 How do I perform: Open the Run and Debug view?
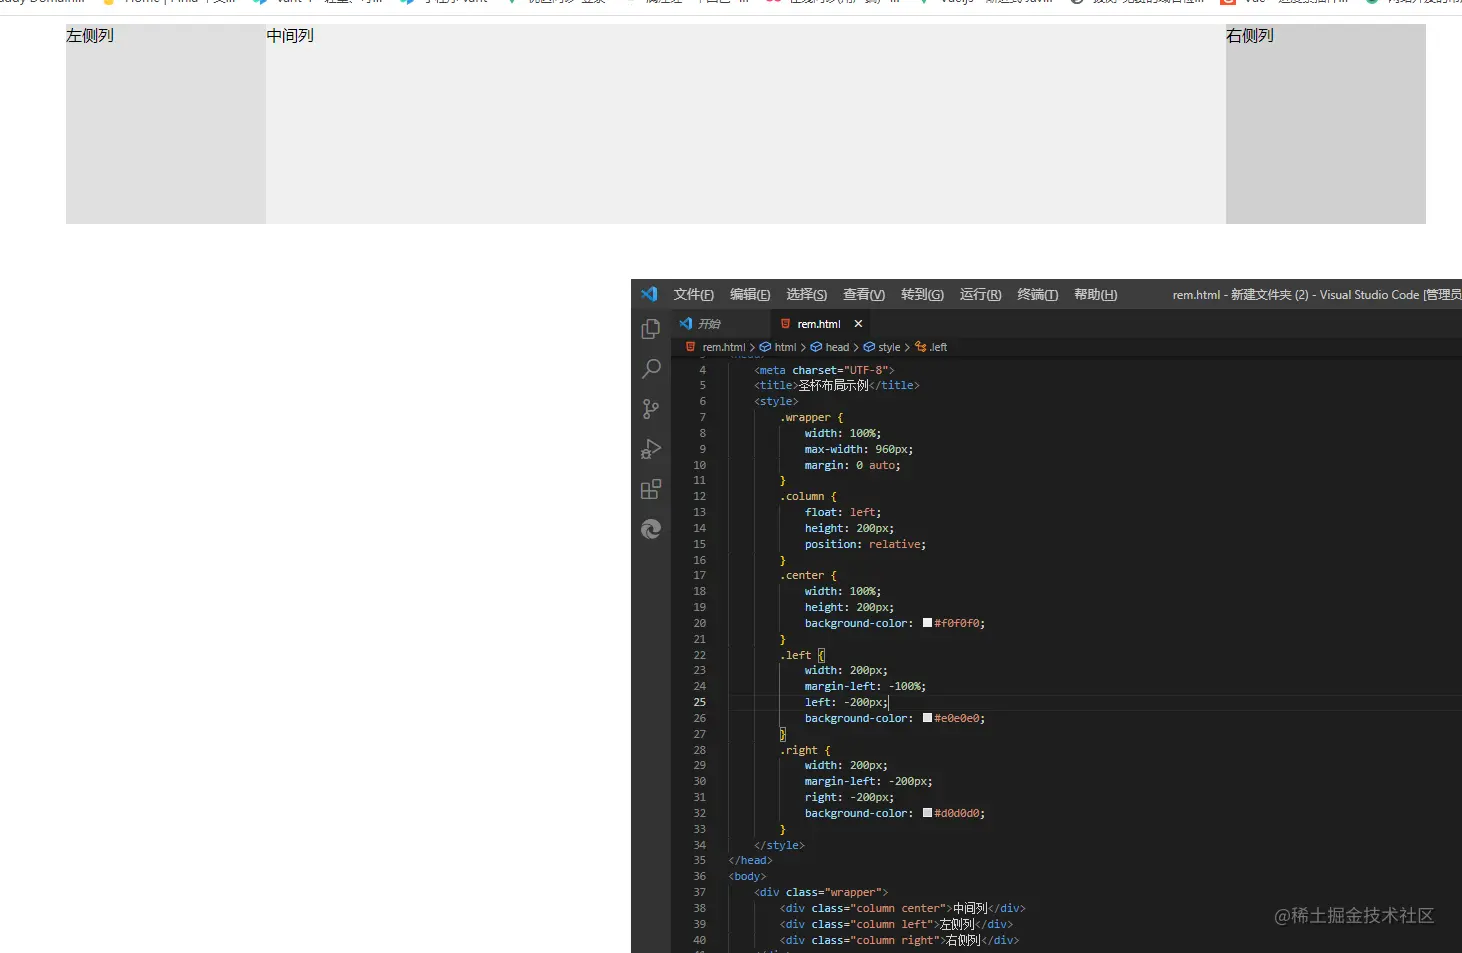[651, 449]
